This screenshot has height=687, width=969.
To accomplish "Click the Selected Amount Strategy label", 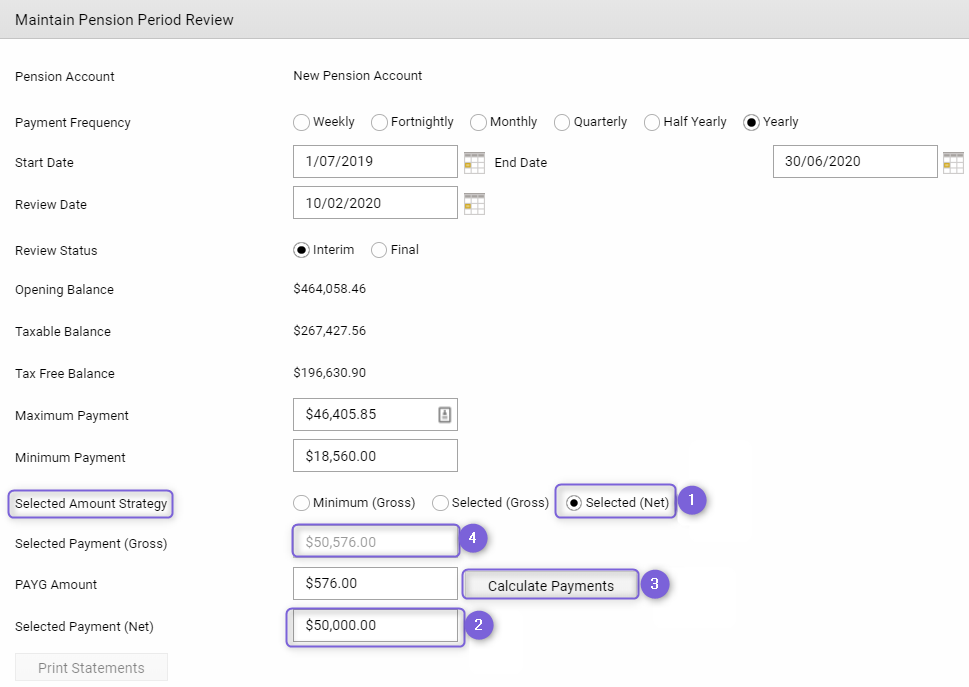I will tap(91, 504).
